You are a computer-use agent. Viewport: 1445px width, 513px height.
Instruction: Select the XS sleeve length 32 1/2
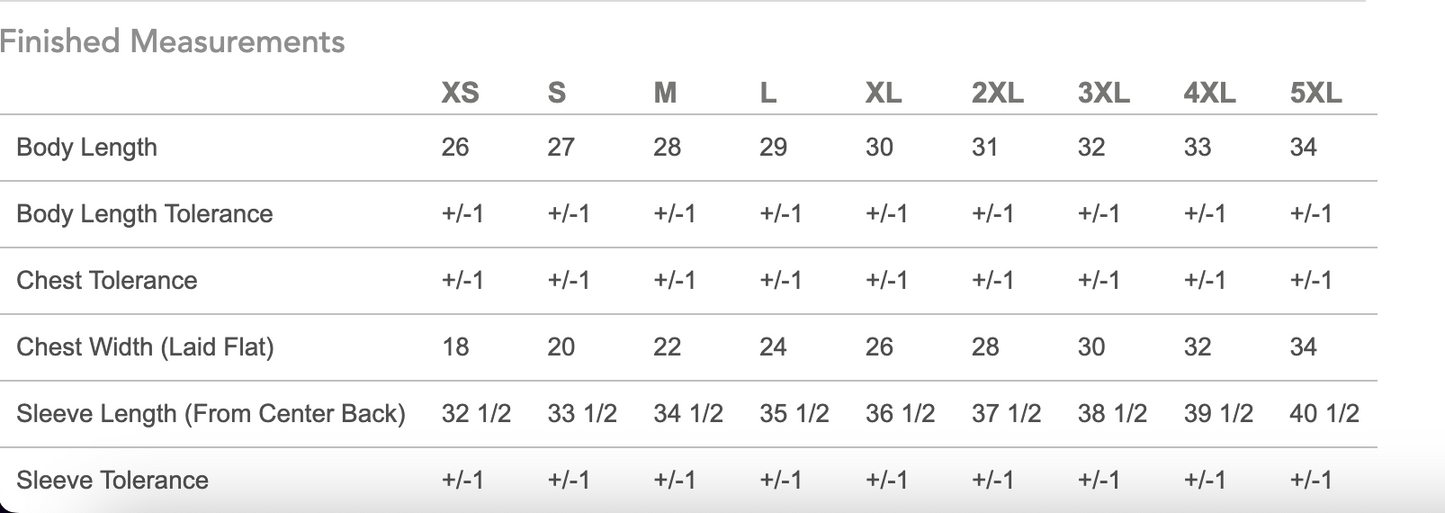(476, 413)
